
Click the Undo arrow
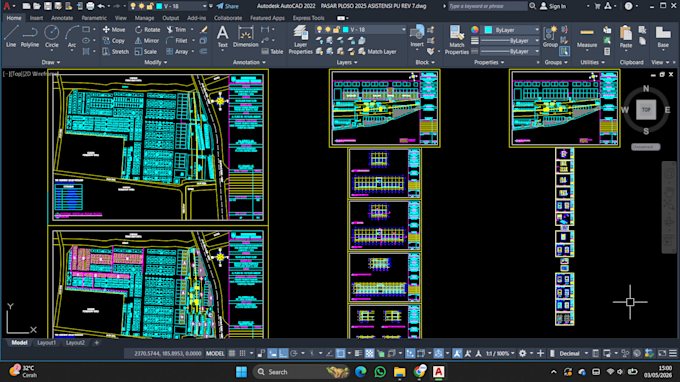coord(101,6)
